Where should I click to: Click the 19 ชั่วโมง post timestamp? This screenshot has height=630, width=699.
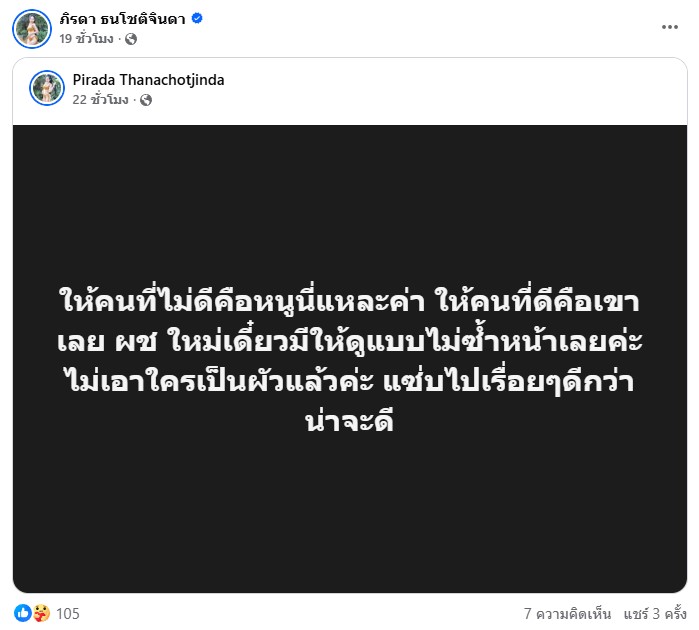[x=86, y=39]
